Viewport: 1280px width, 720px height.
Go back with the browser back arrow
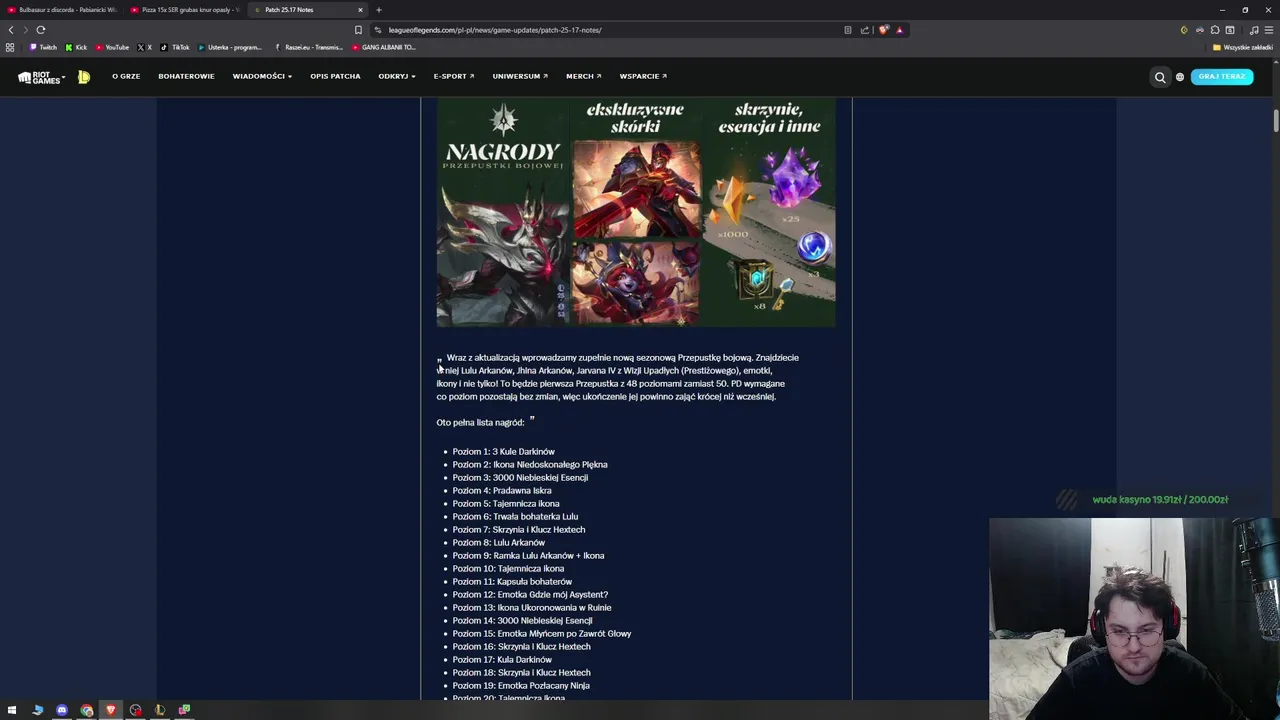point(11,30)
